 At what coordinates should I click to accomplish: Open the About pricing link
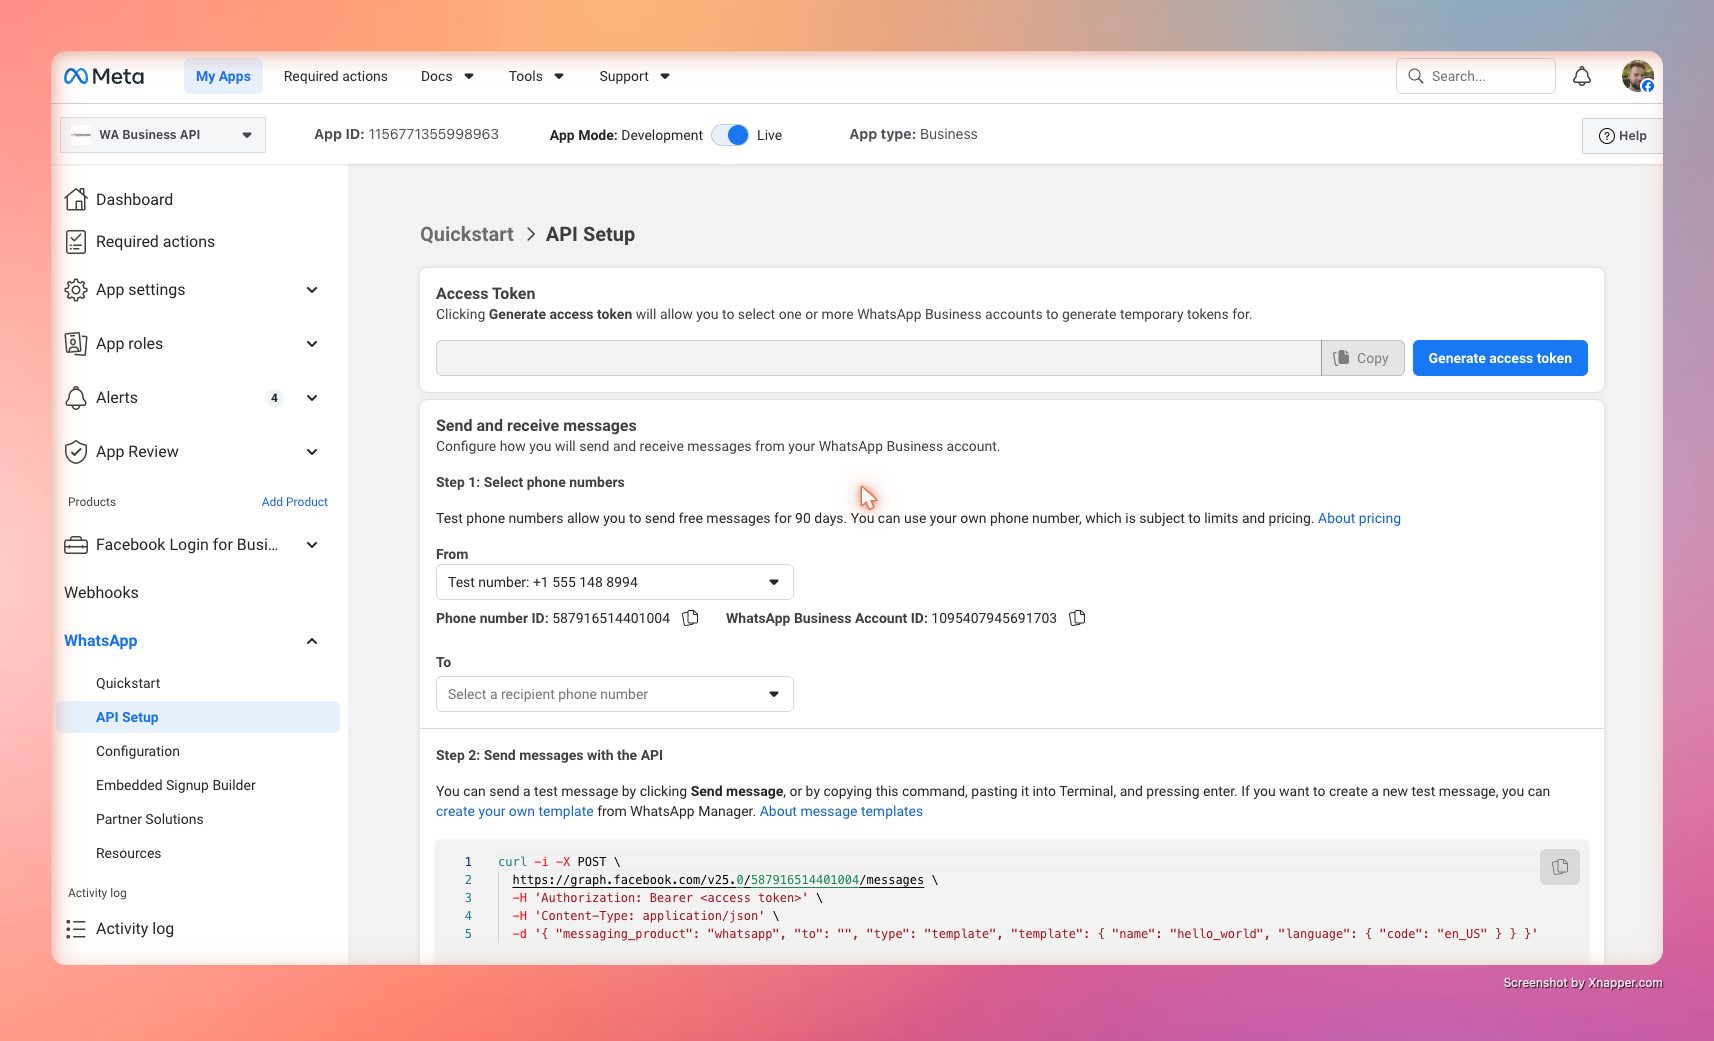[1359, 518]
